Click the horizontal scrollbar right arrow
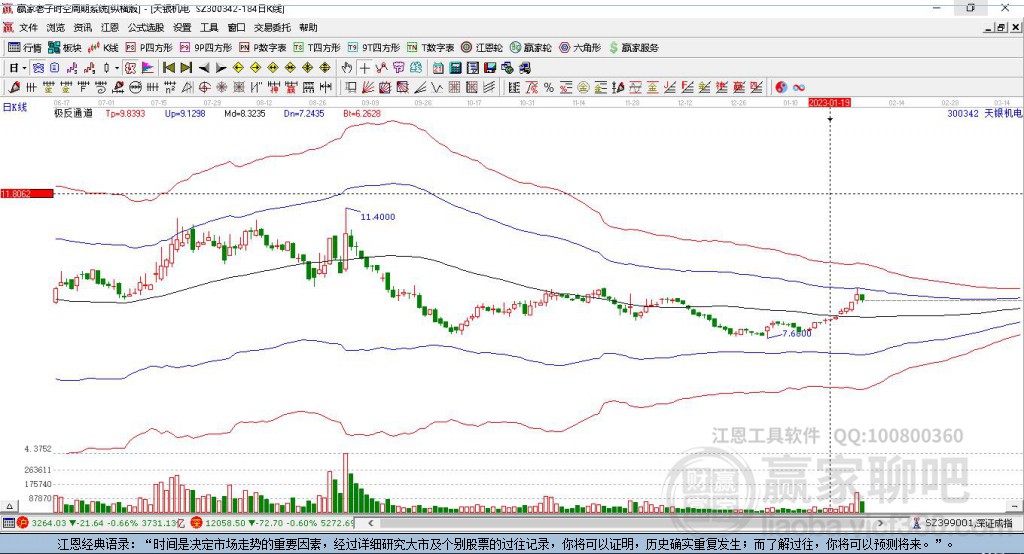This screenshot has width=1024, height=554. click(880, 523)
